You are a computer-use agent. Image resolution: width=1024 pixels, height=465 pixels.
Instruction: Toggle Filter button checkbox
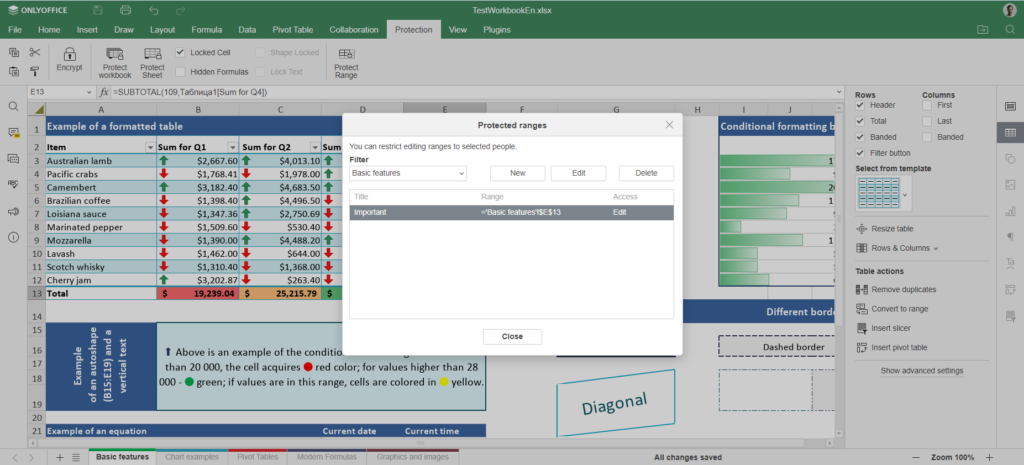[860, 153]
